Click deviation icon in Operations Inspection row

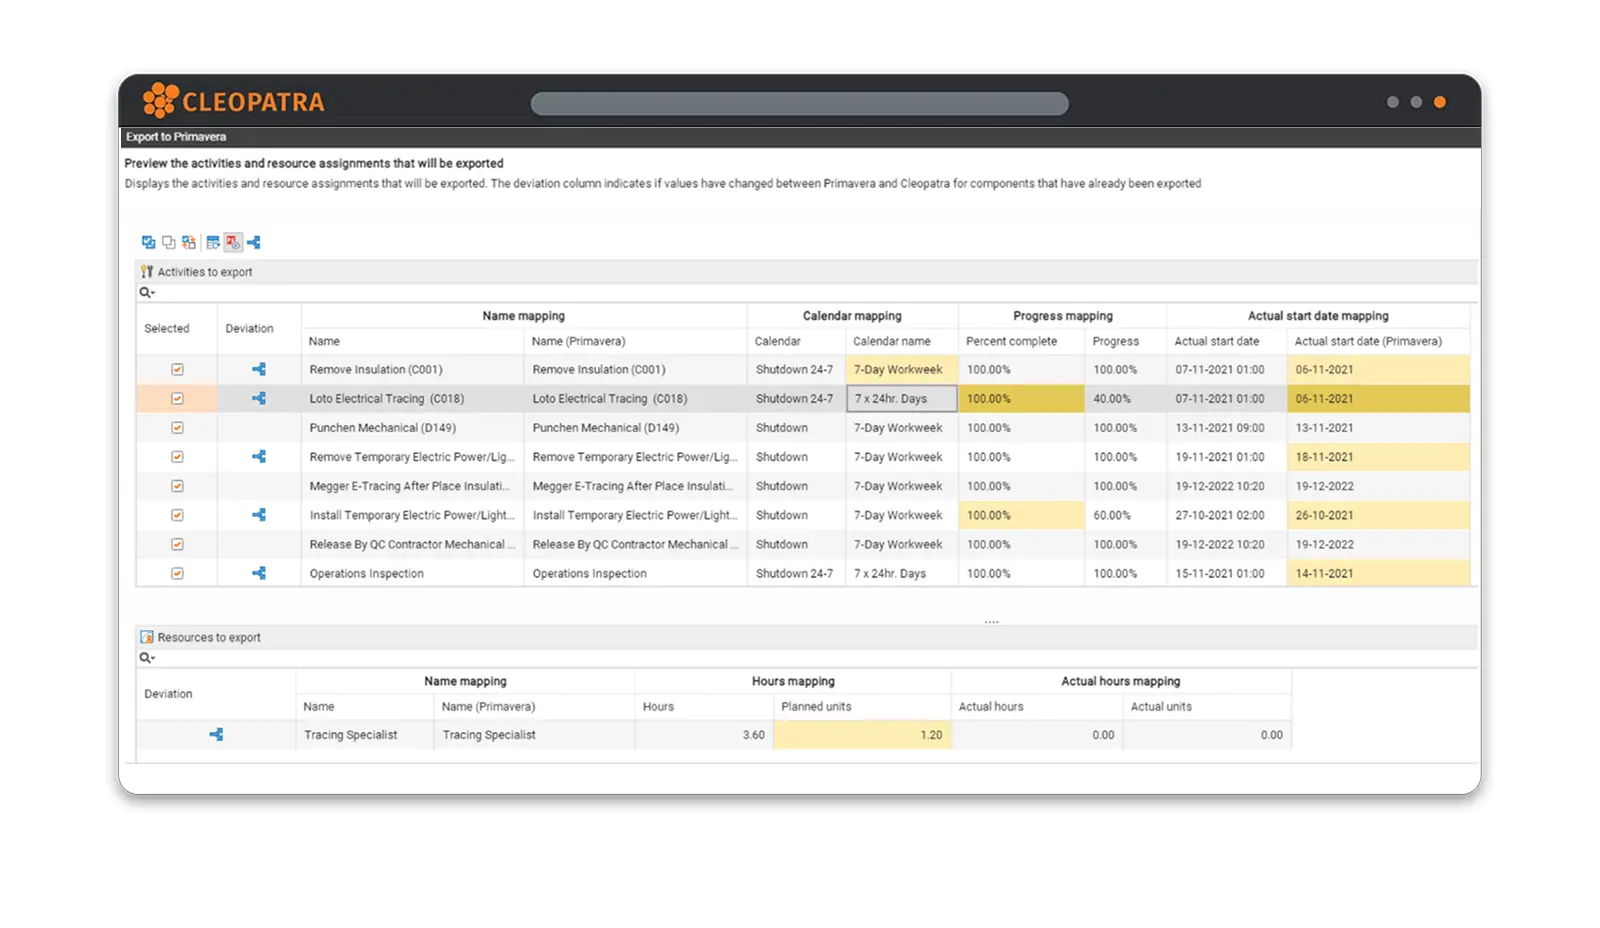point(259,573)
